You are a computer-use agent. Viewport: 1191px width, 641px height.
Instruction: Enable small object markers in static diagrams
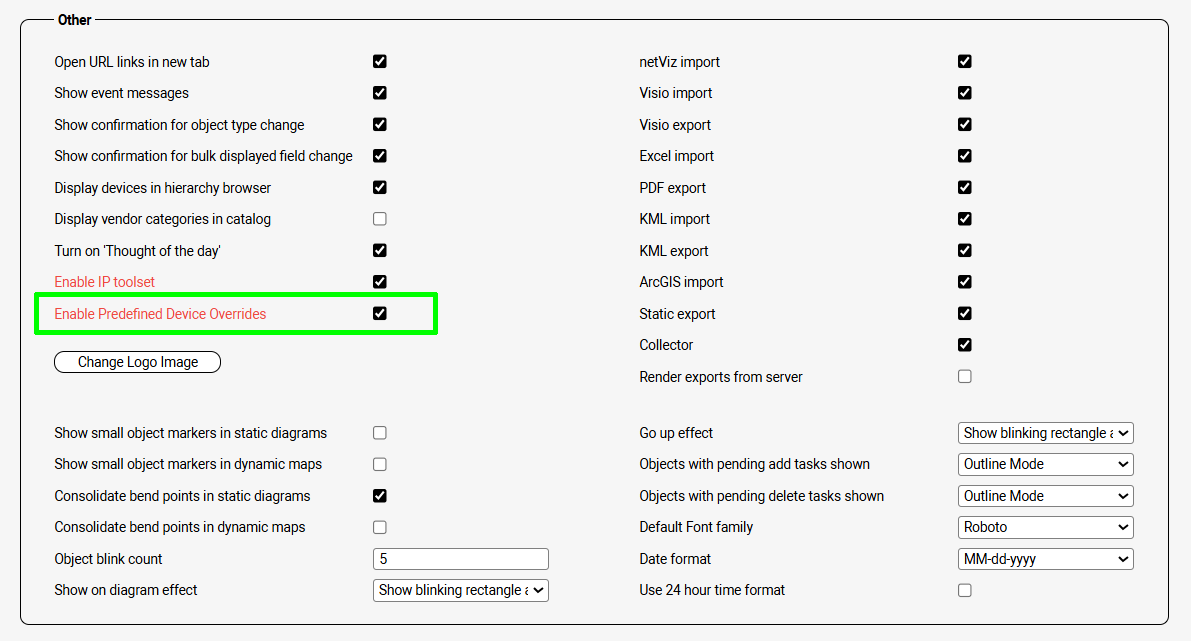click(x=380, y=433)
